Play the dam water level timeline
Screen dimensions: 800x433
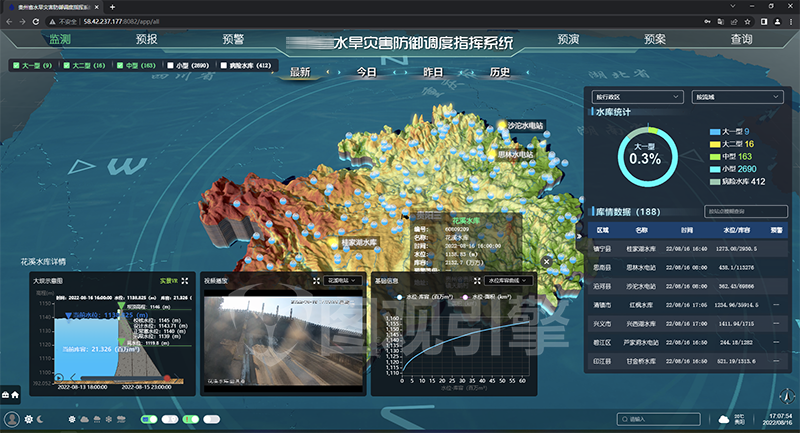59,378
